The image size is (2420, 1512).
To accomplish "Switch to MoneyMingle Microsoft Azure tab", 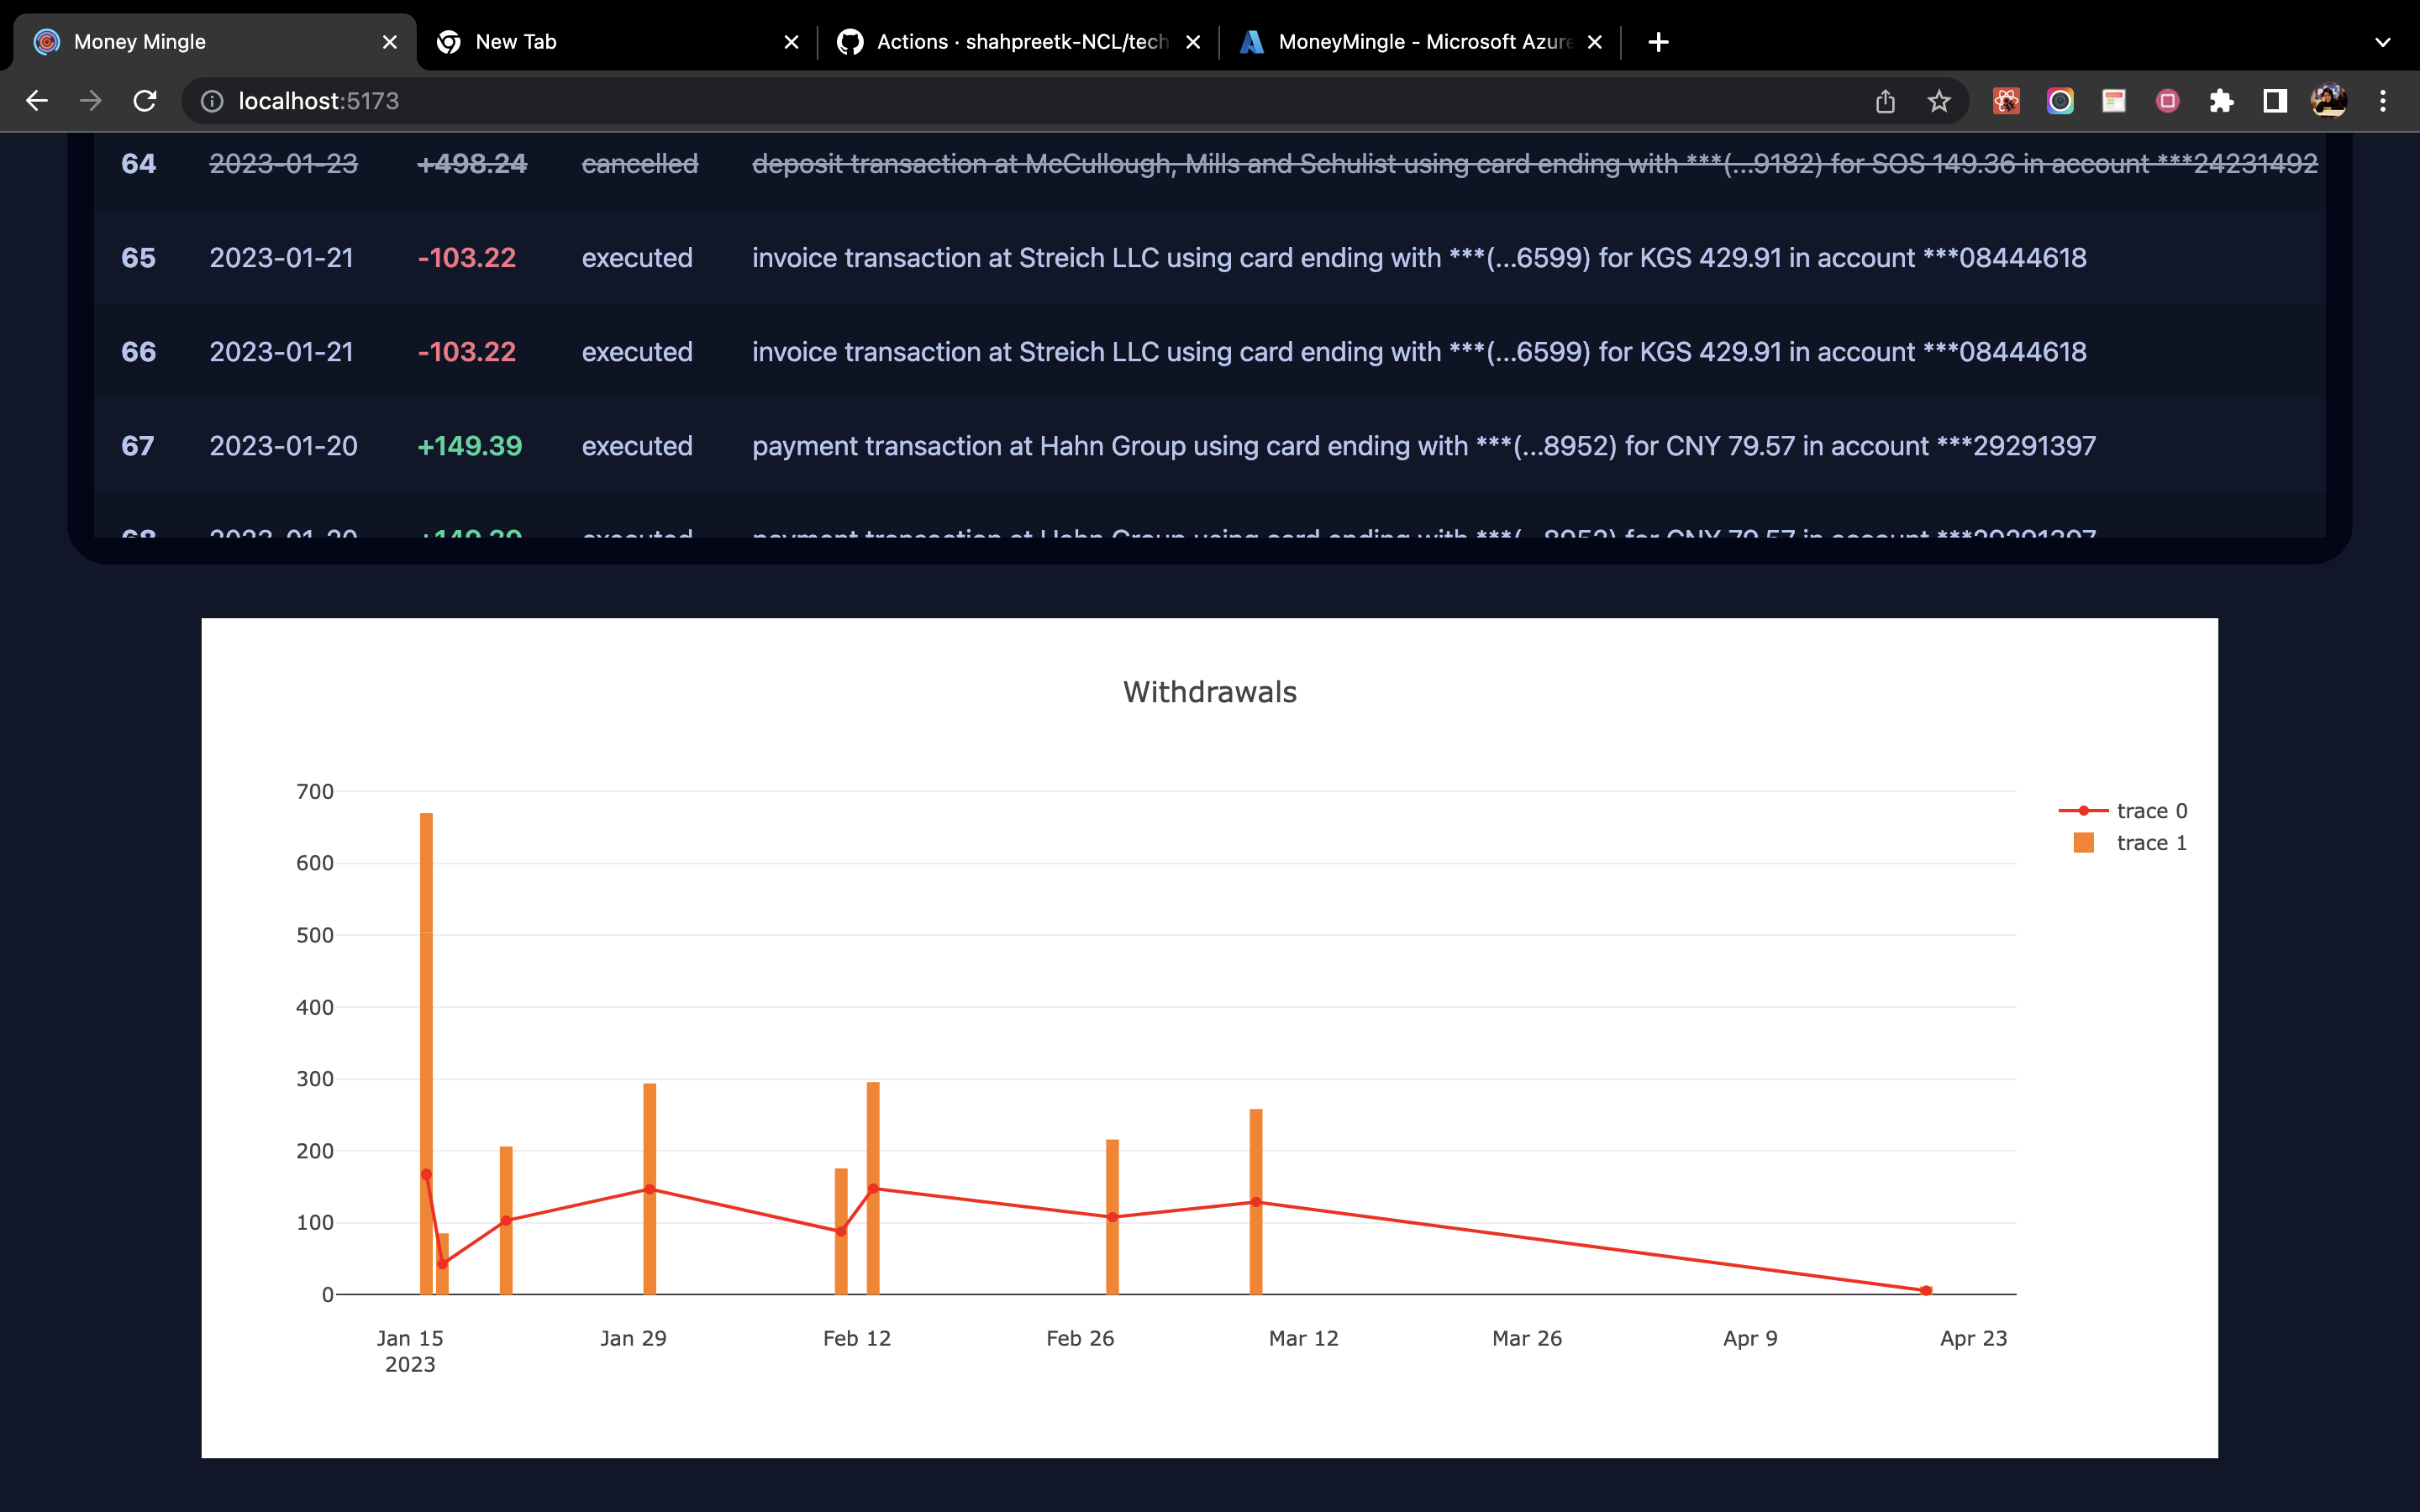I will 1420,42.
